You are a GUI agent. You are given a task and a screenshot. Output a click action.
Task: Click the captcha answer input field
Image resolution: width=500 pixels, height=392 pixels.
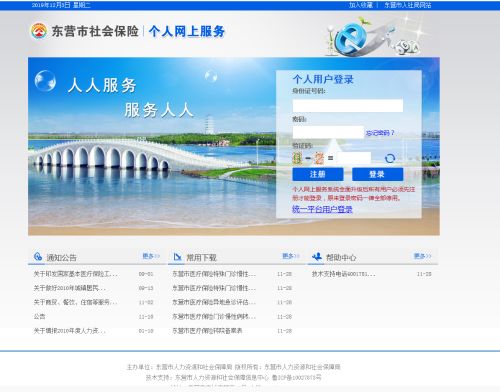point(354,158)
